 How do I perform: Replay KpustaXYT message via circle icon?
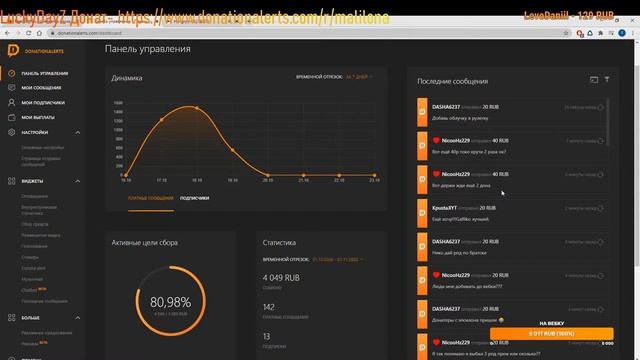(600, 208)
